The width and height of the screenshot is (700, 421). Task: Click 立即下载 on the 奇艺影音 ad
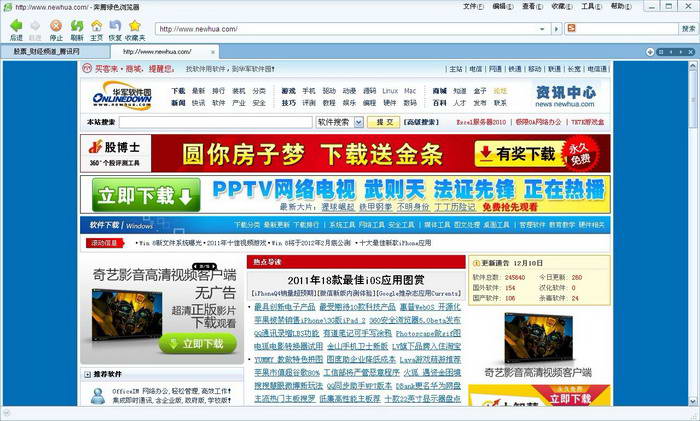(197, 343)
